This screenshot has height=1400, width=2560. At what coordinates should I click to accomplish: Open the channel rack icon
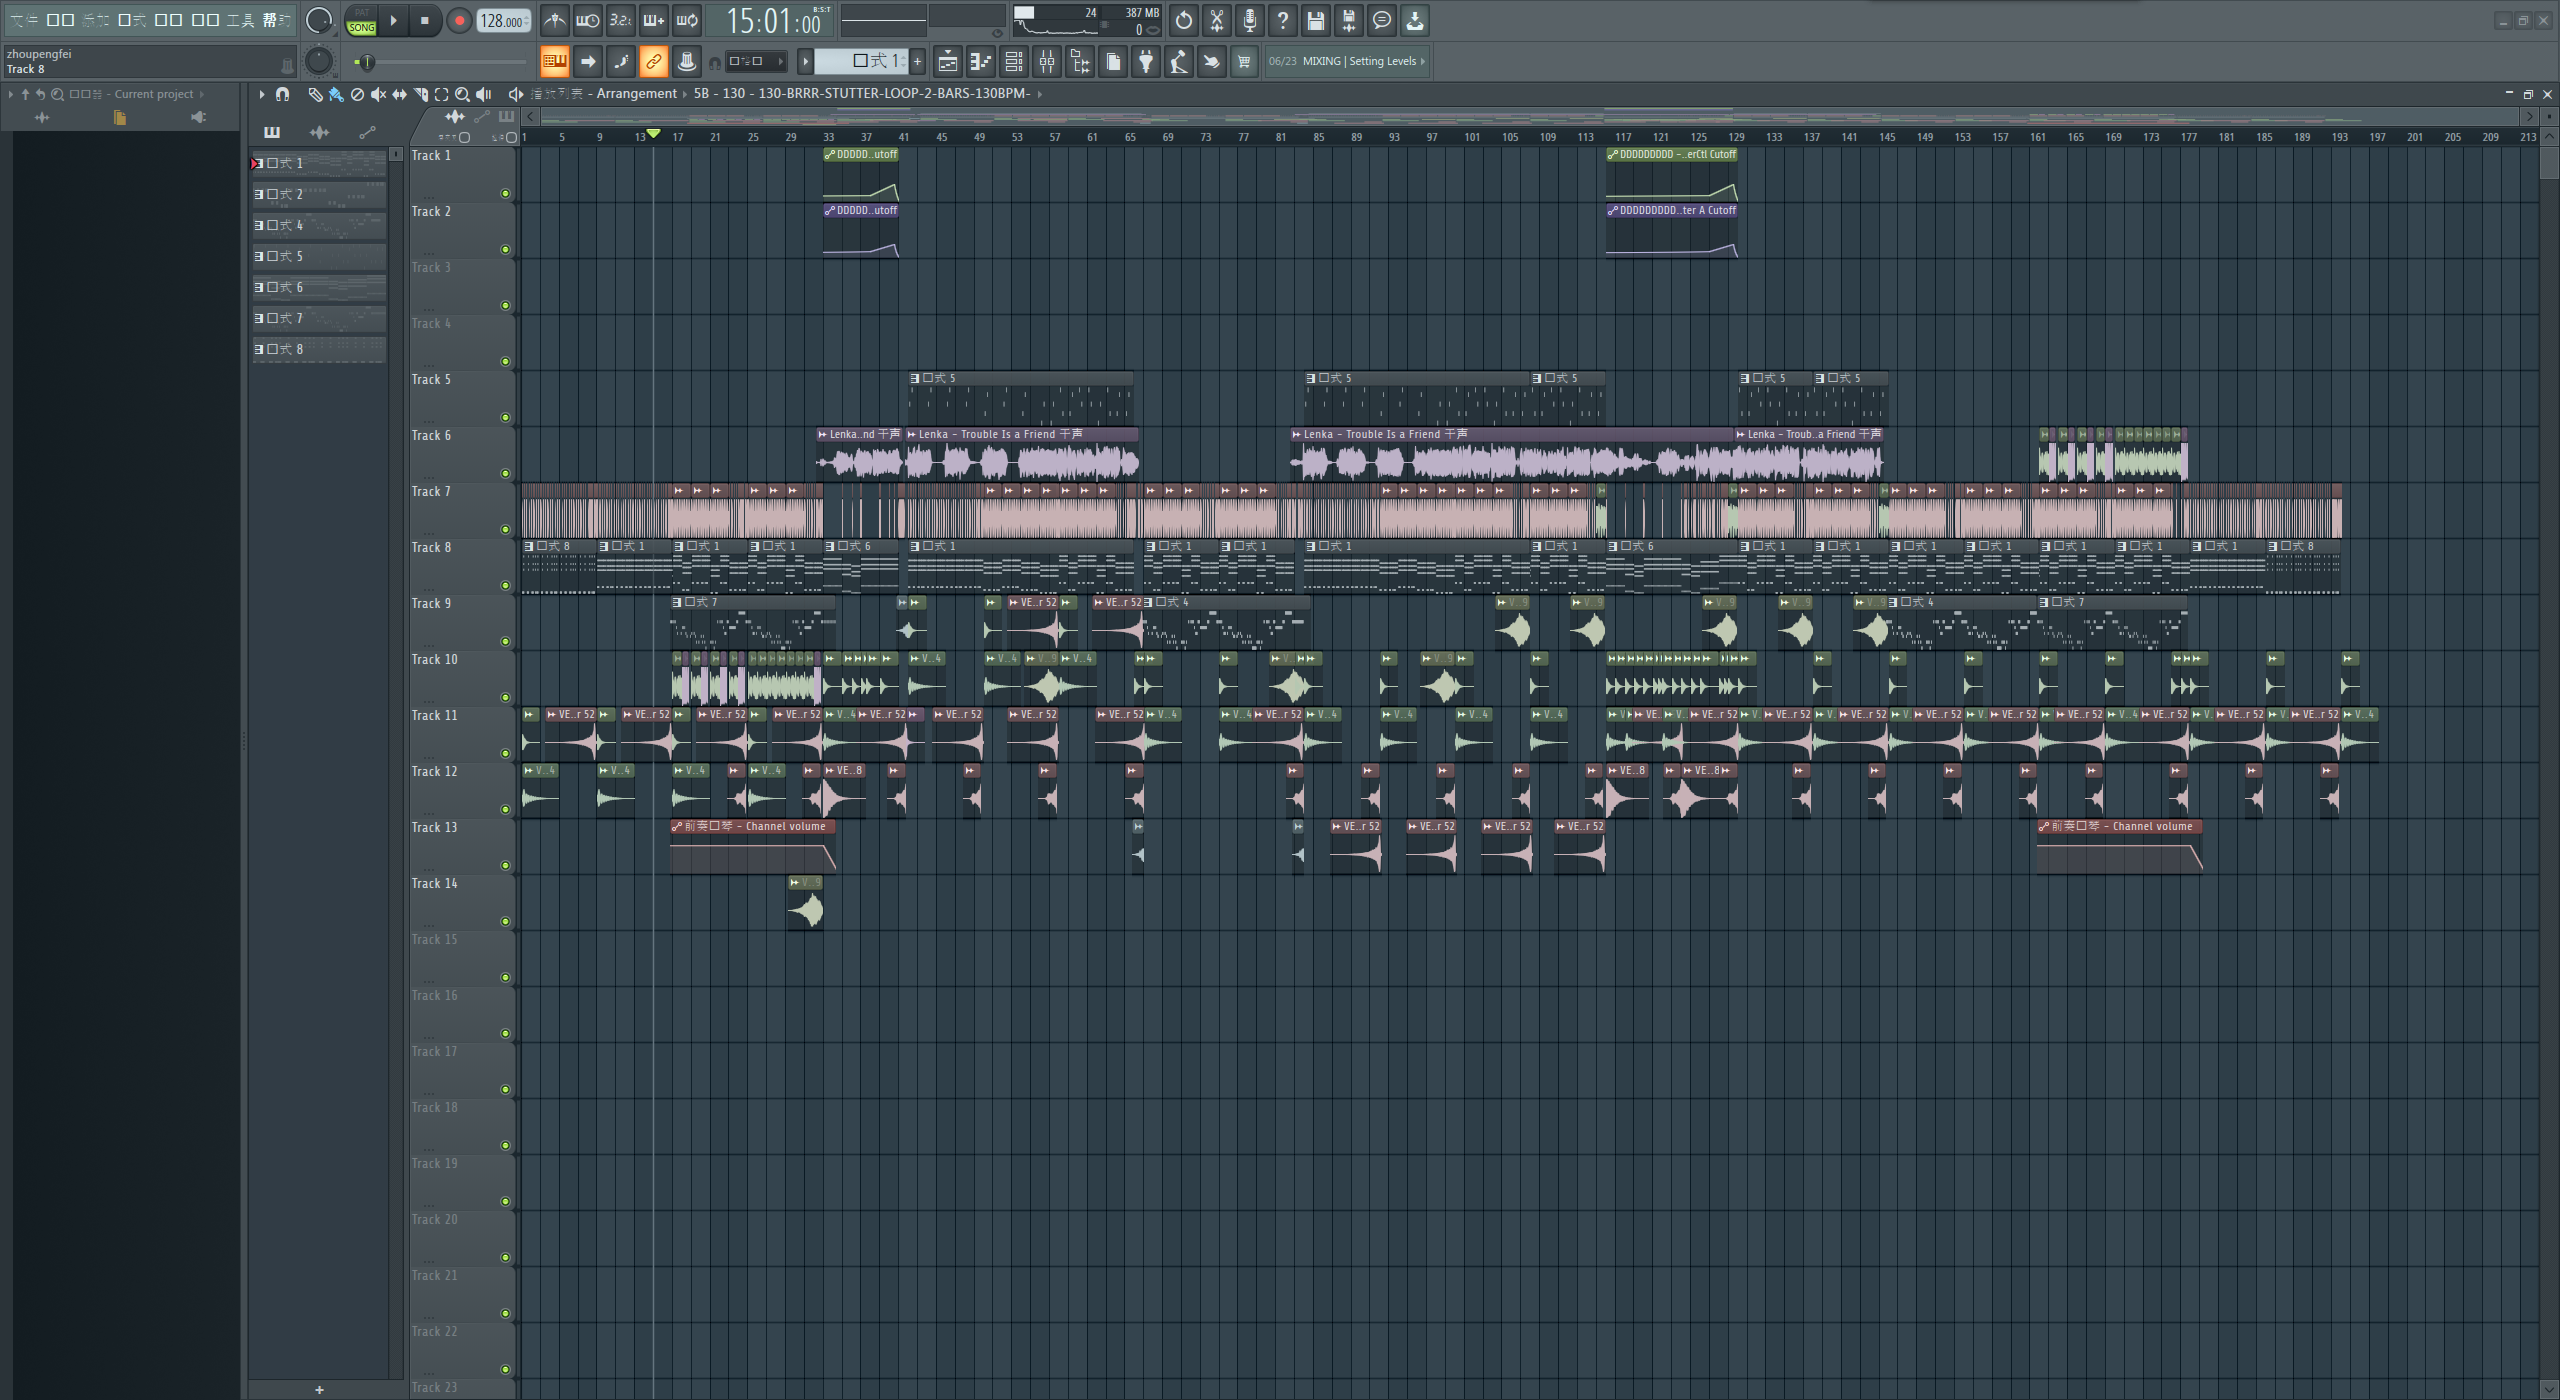[1014, 62]
